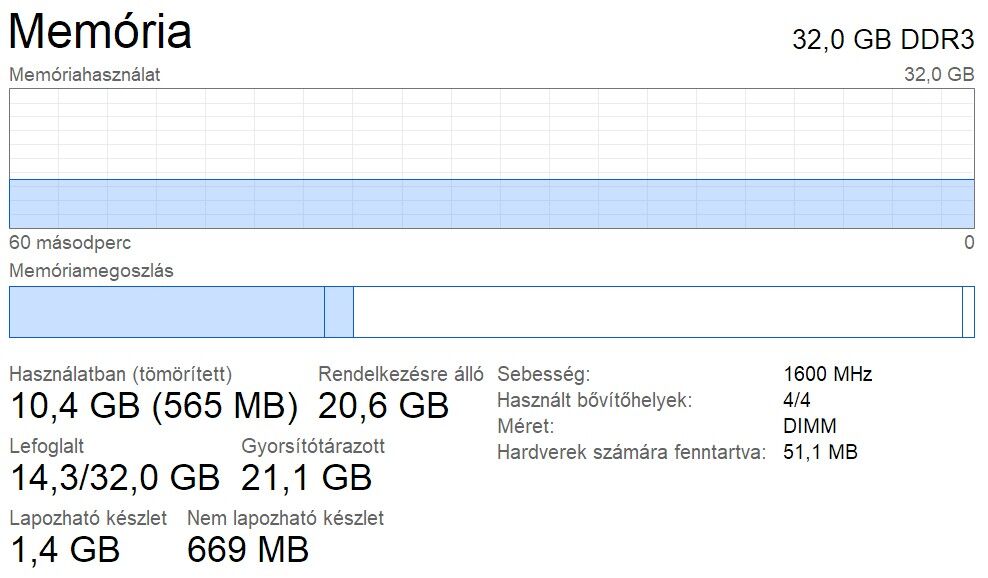
Task: Click the Gyorsítótárazott label
Action: pyautogui.click(x=313, y=446)
